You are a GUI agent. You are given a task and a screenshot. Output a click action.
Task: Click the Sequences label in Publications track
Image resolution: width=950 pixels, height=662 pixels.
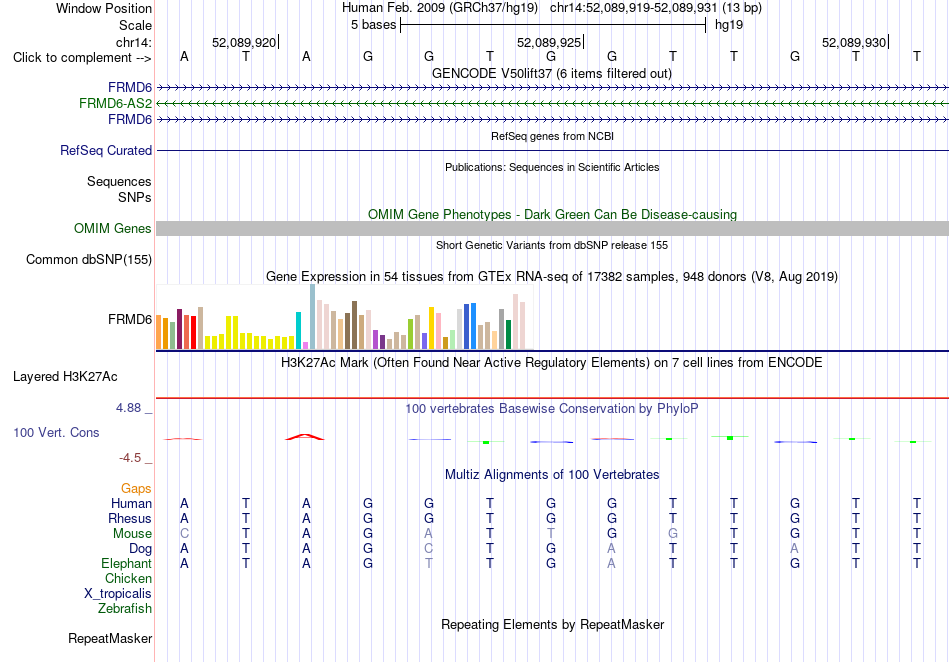119,182
